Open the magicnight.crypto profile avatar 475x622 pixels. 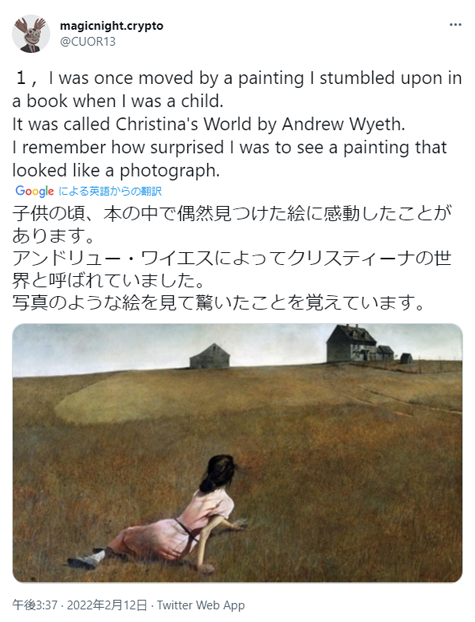click(31, 34)
